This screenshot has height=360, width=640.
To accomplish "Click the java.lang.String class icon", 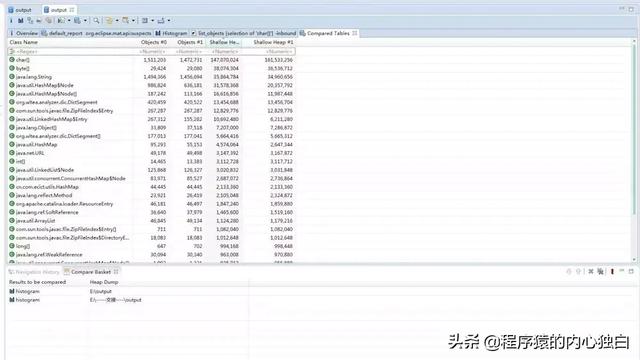I will pyautogui.click(x=12, y=77).
